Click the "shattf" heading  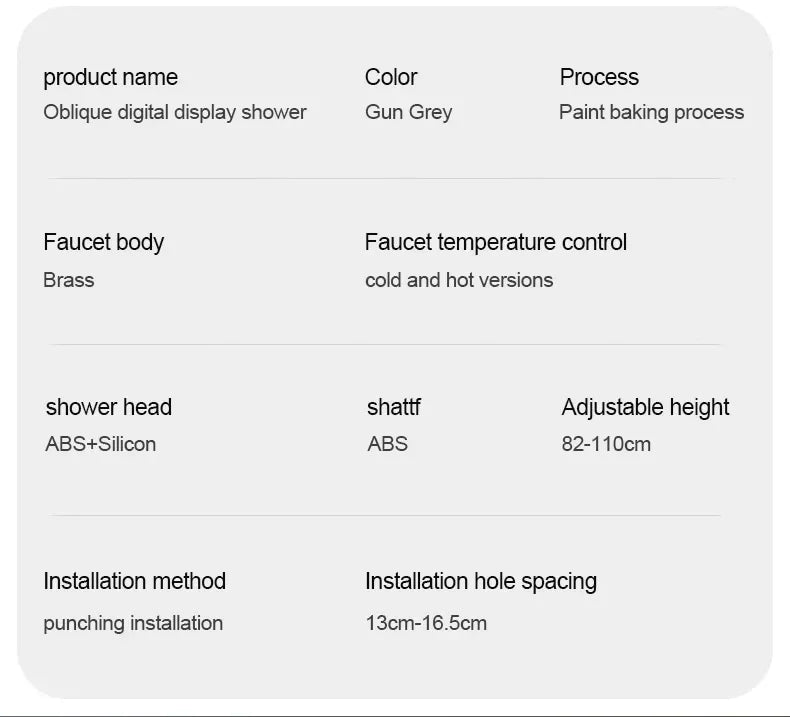(x=394, y=407)
